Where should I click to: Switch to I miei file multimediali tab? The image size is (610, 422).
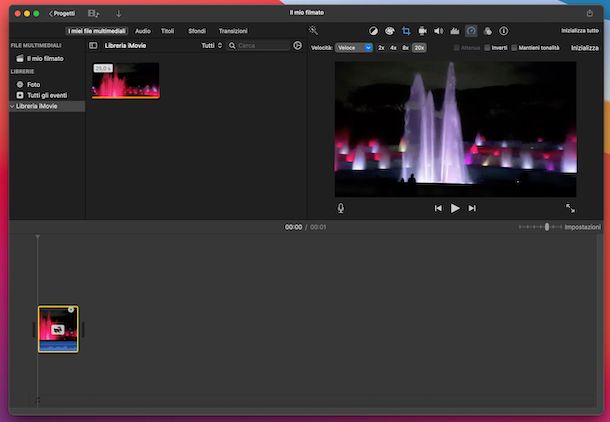[x=97, y=31]
